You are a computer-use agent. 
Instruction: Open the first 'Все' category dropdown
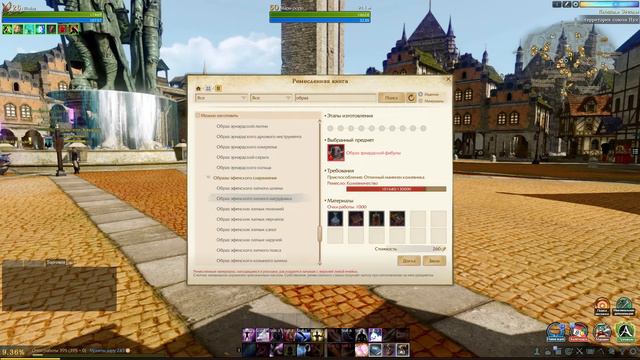click(221, 98)
